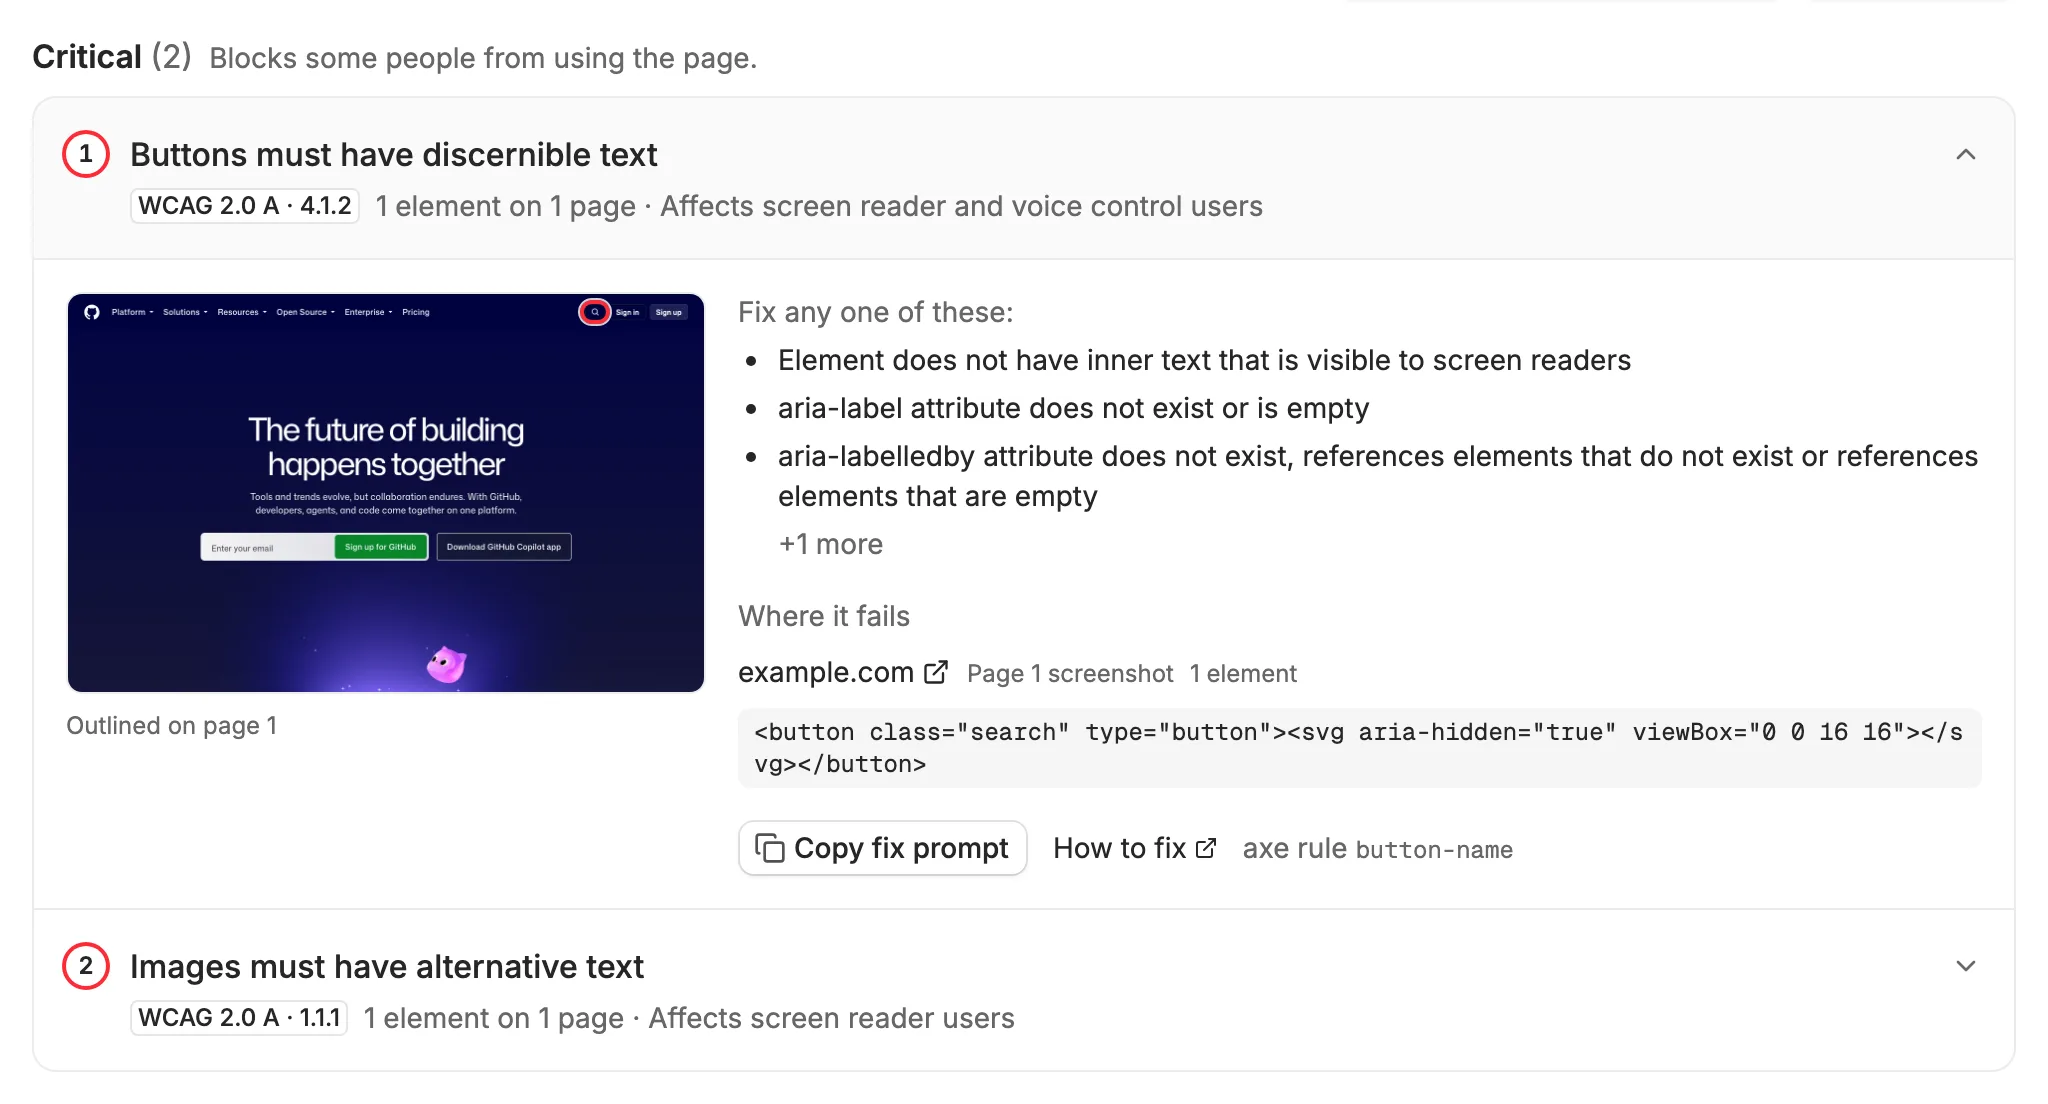Screen dimensions: 2048x1104
Task: Collapse the 'Buttons must have discernible text' issue
Action: tap(1965, 154)
